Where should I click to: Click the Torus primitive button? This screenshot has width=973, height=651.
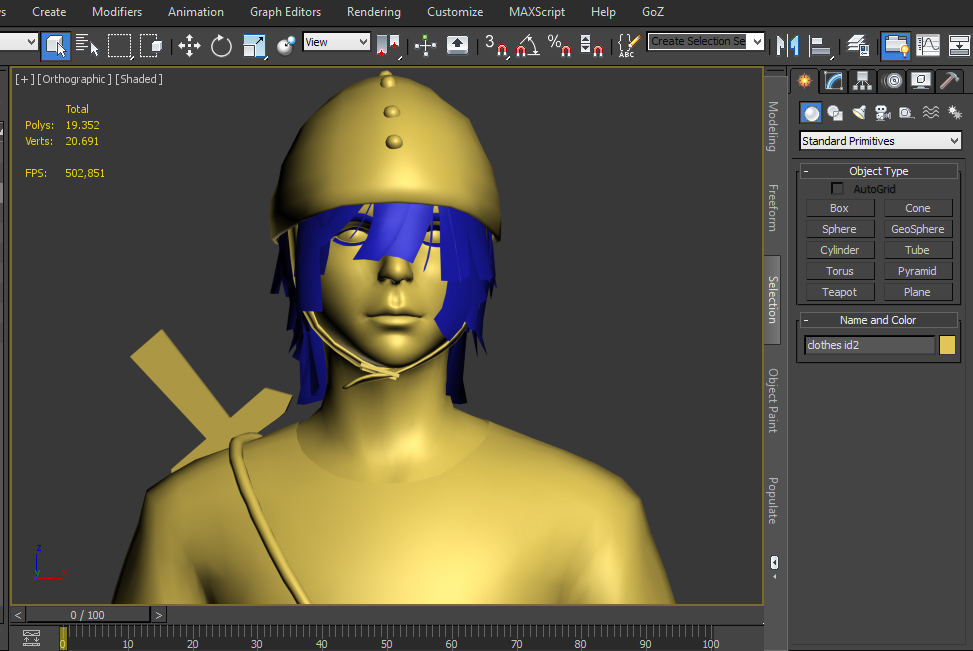[840, 271]
